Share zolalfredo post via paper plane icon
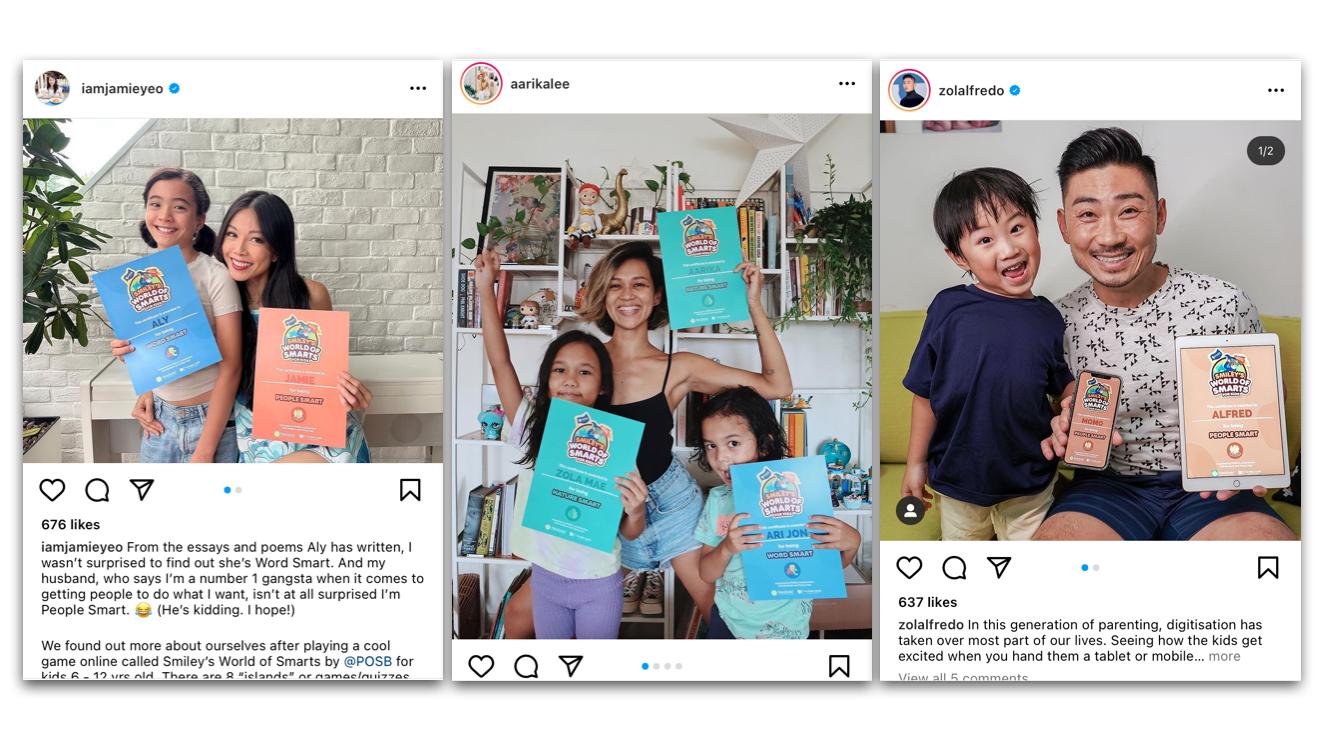Viewport: 1322px width, 738px height. (x=999, y=567)
